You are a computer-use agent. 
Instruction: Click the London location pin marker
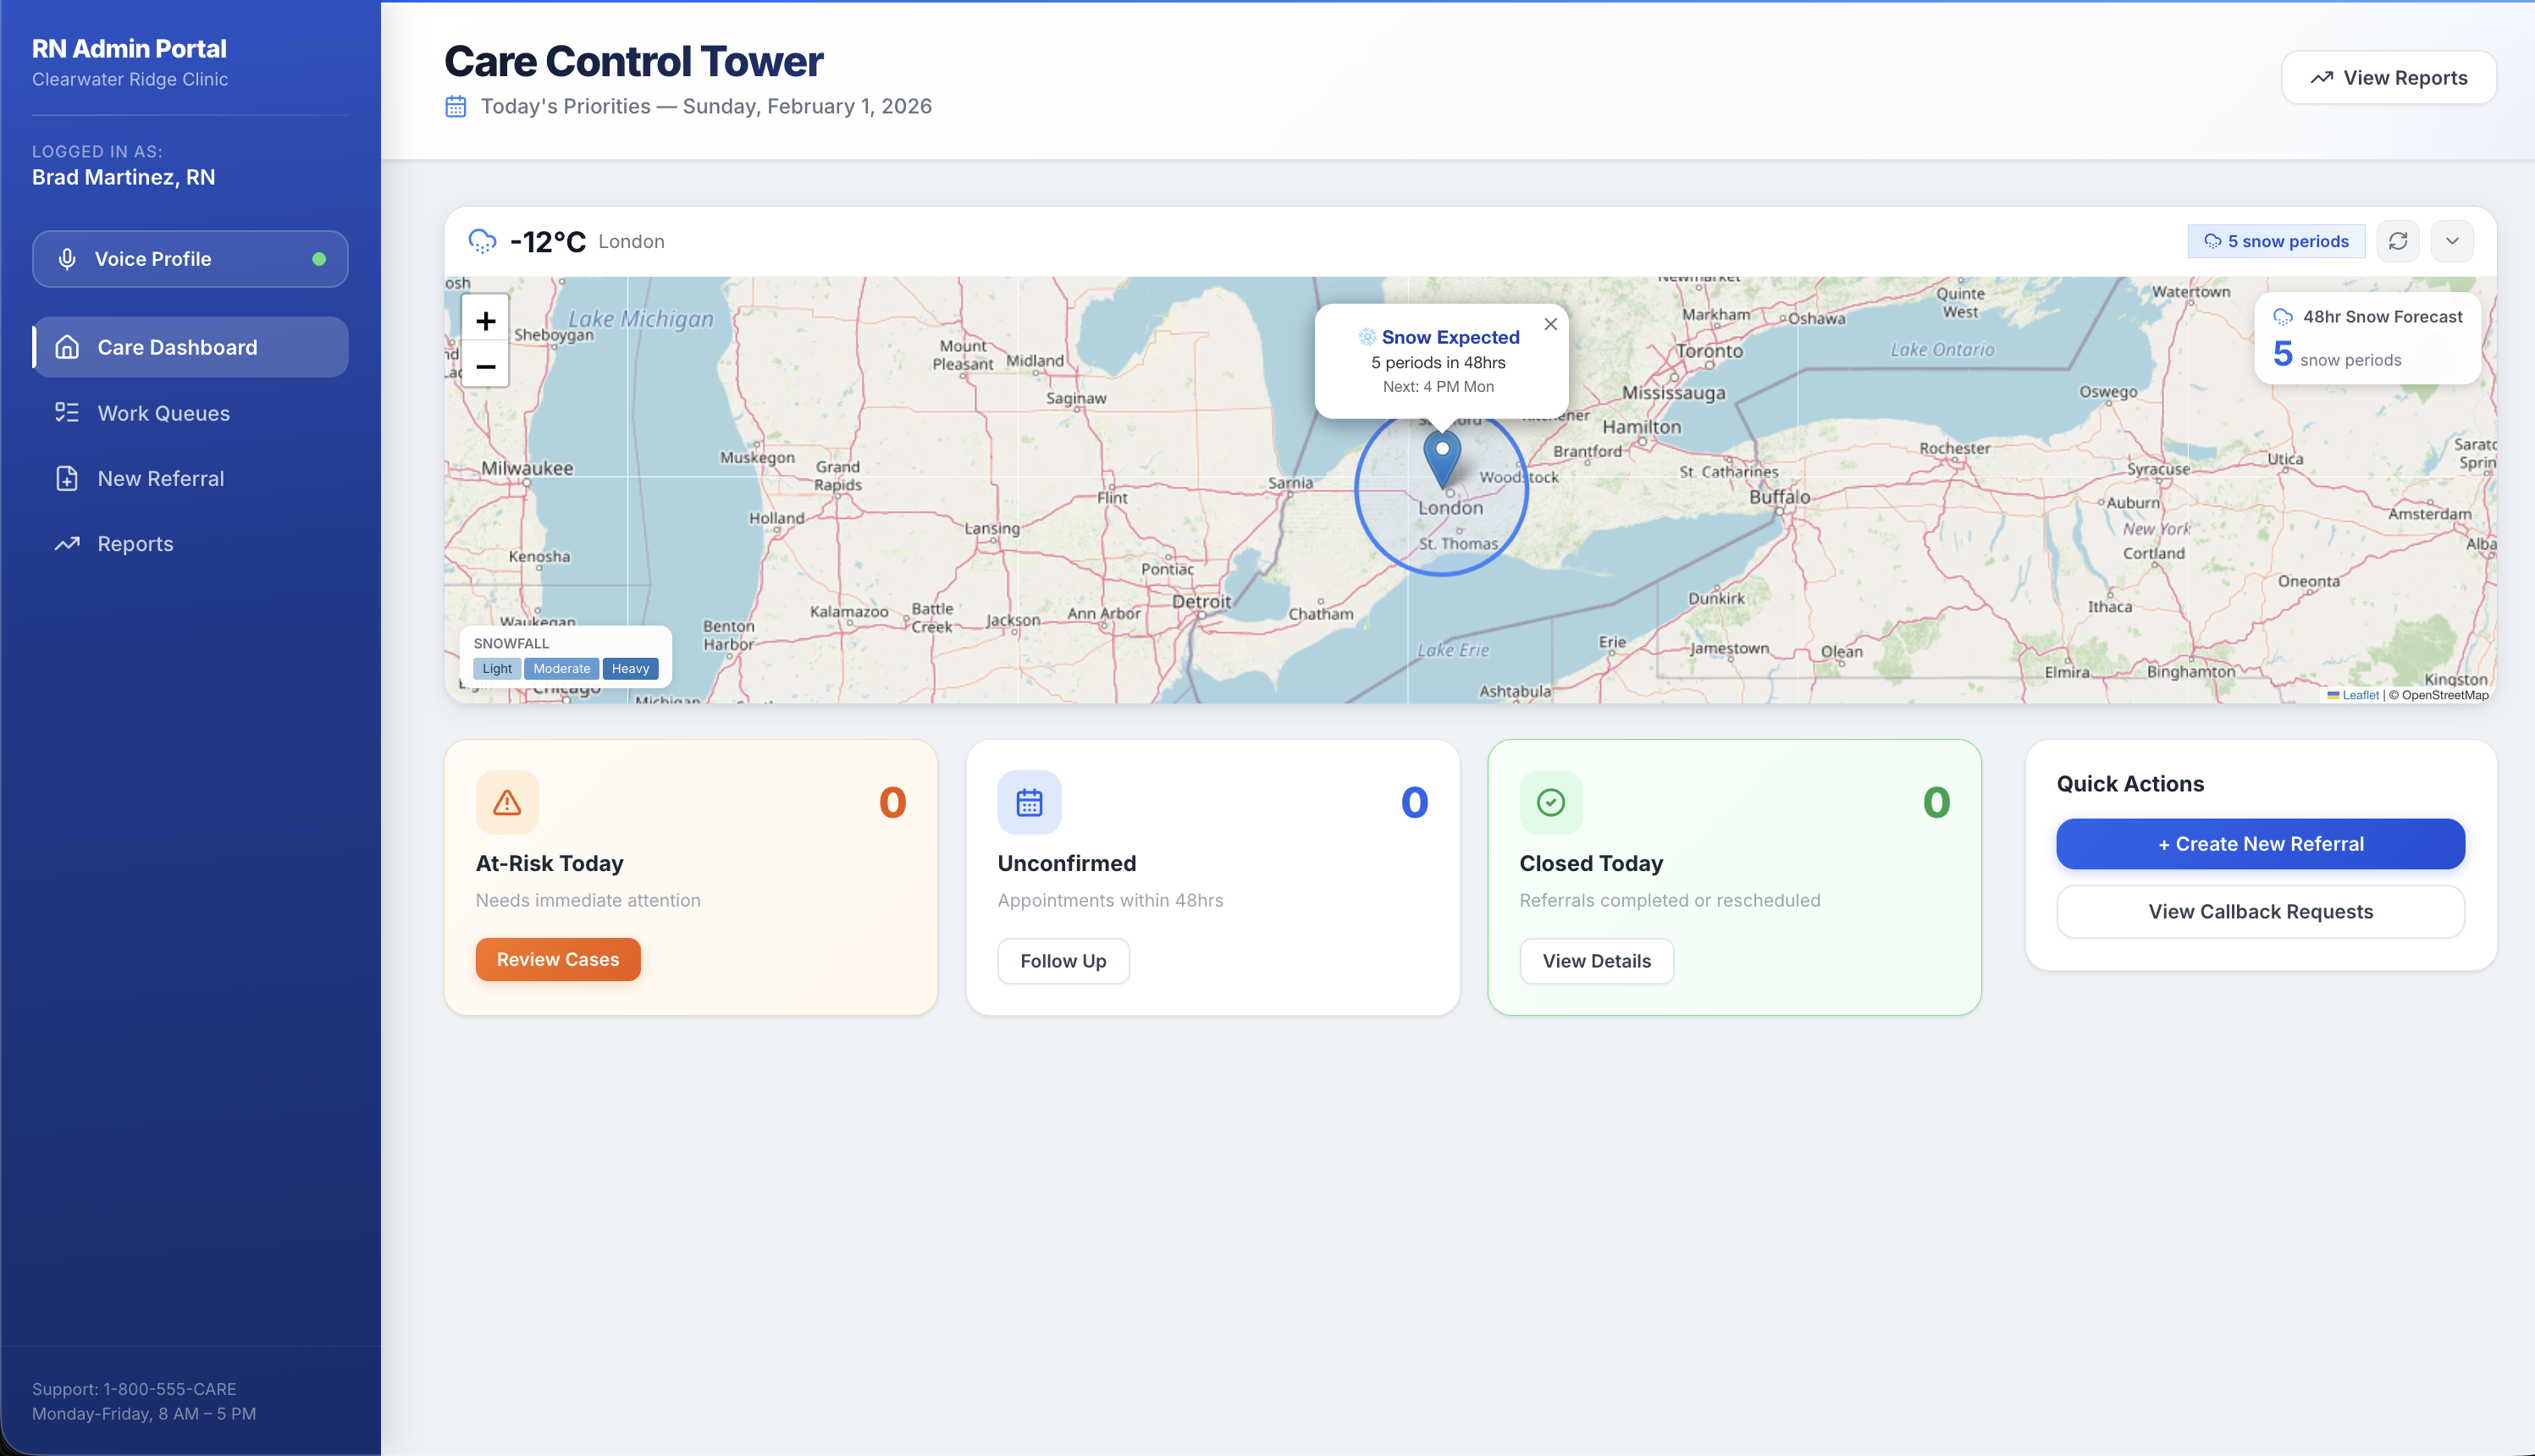tap(1441, 457)
